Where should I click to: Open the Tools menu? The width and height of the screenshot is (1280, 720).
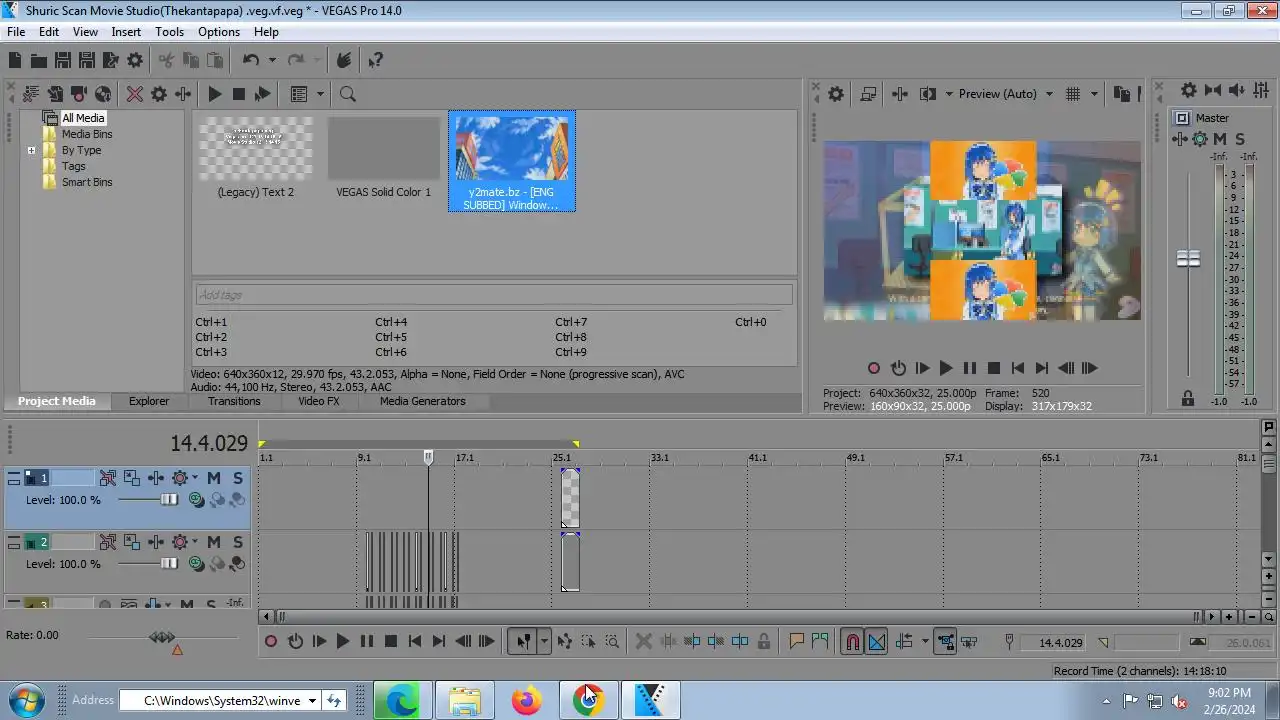(169, 31)
